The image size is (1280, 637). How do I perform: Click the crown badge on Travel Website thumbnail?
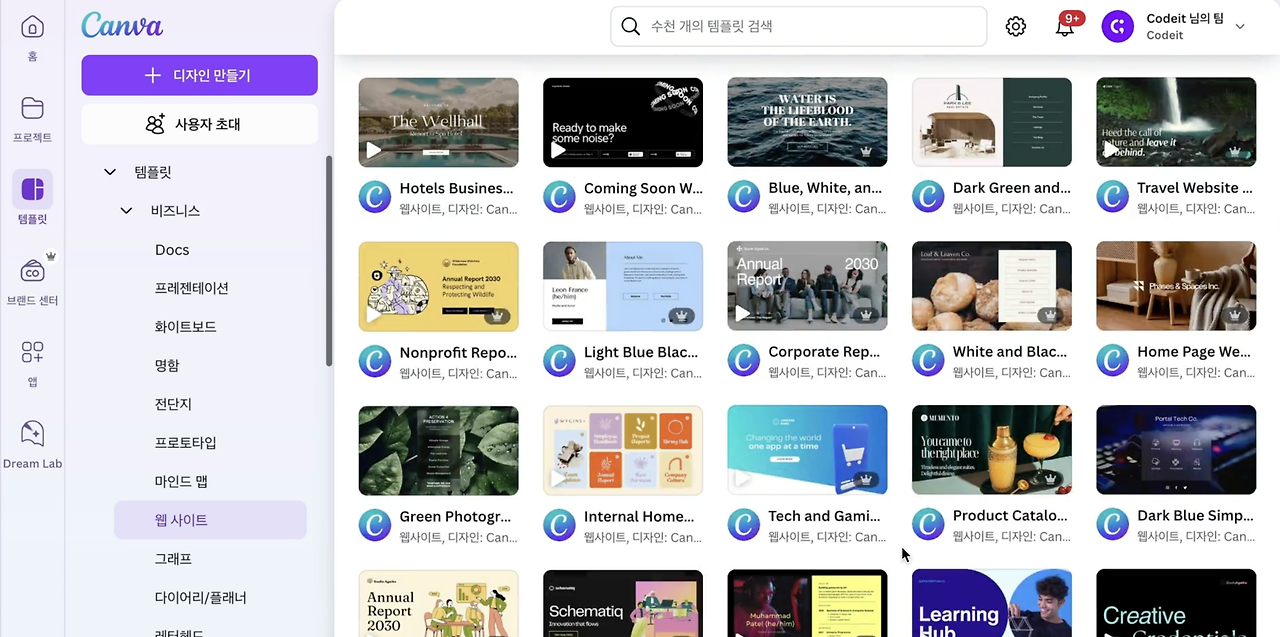(x=1235, y=152)
